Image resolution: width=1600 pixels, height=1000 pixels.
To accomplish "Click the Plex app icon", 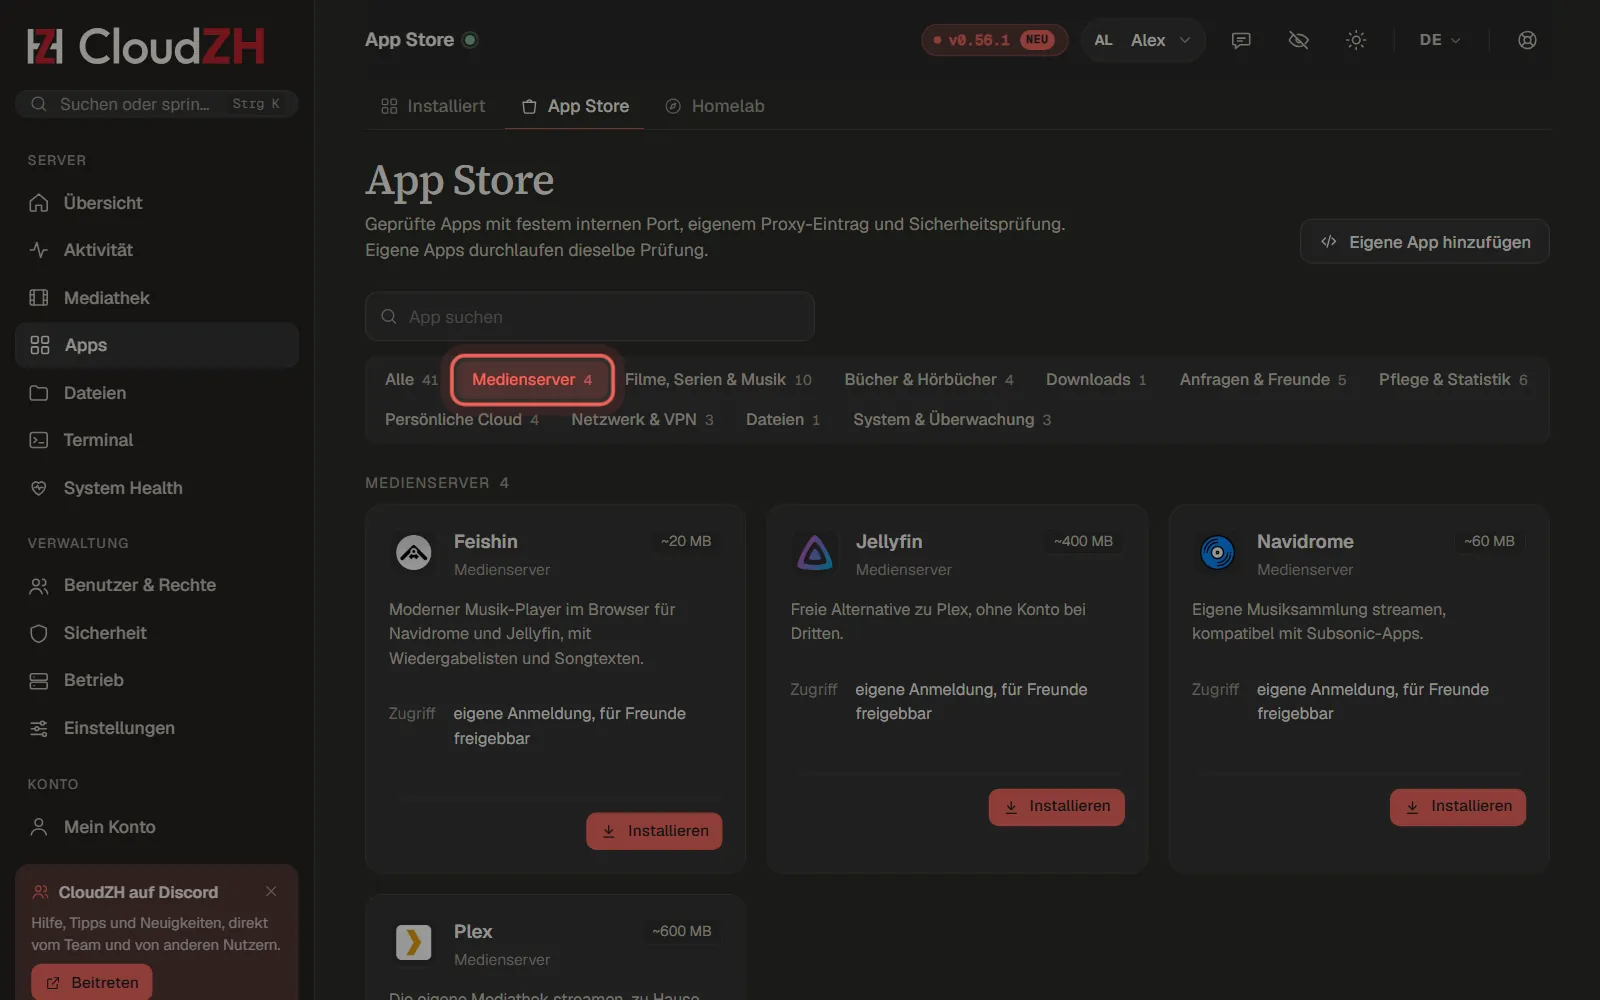I will point(414,942).
